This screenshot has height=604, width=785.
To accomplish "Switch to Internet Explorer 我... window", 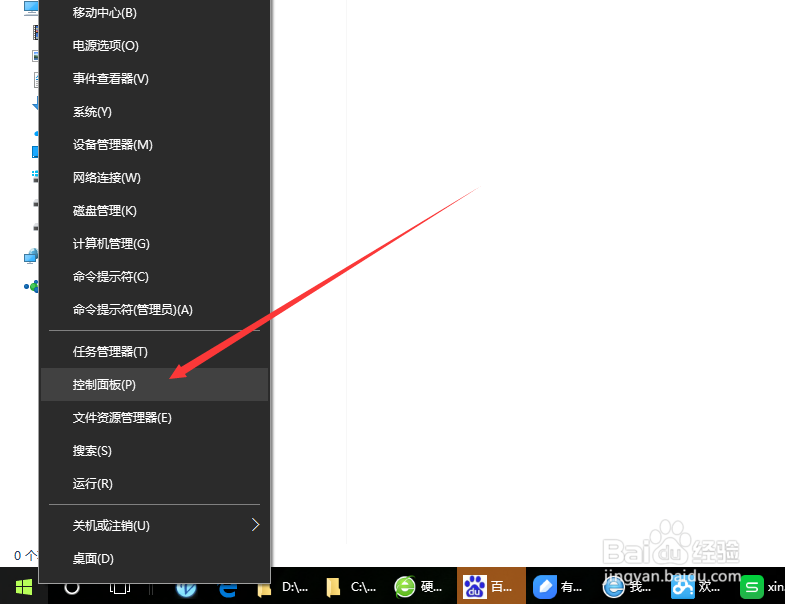I will pyautogui.click(x=628, y=587).
